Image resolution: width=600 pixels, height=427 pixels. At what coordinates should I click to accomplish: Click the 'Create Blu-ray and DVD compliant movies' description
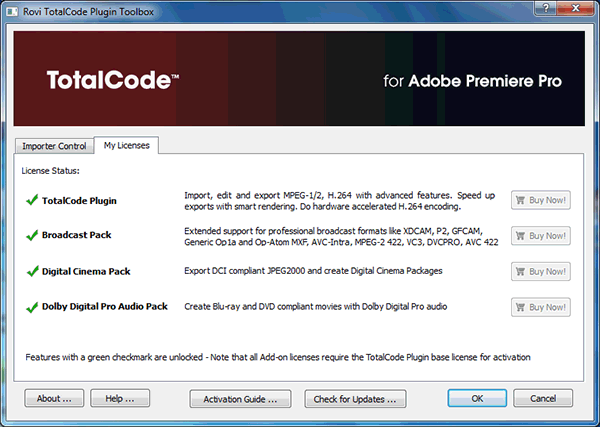click(x=315, y=306)
